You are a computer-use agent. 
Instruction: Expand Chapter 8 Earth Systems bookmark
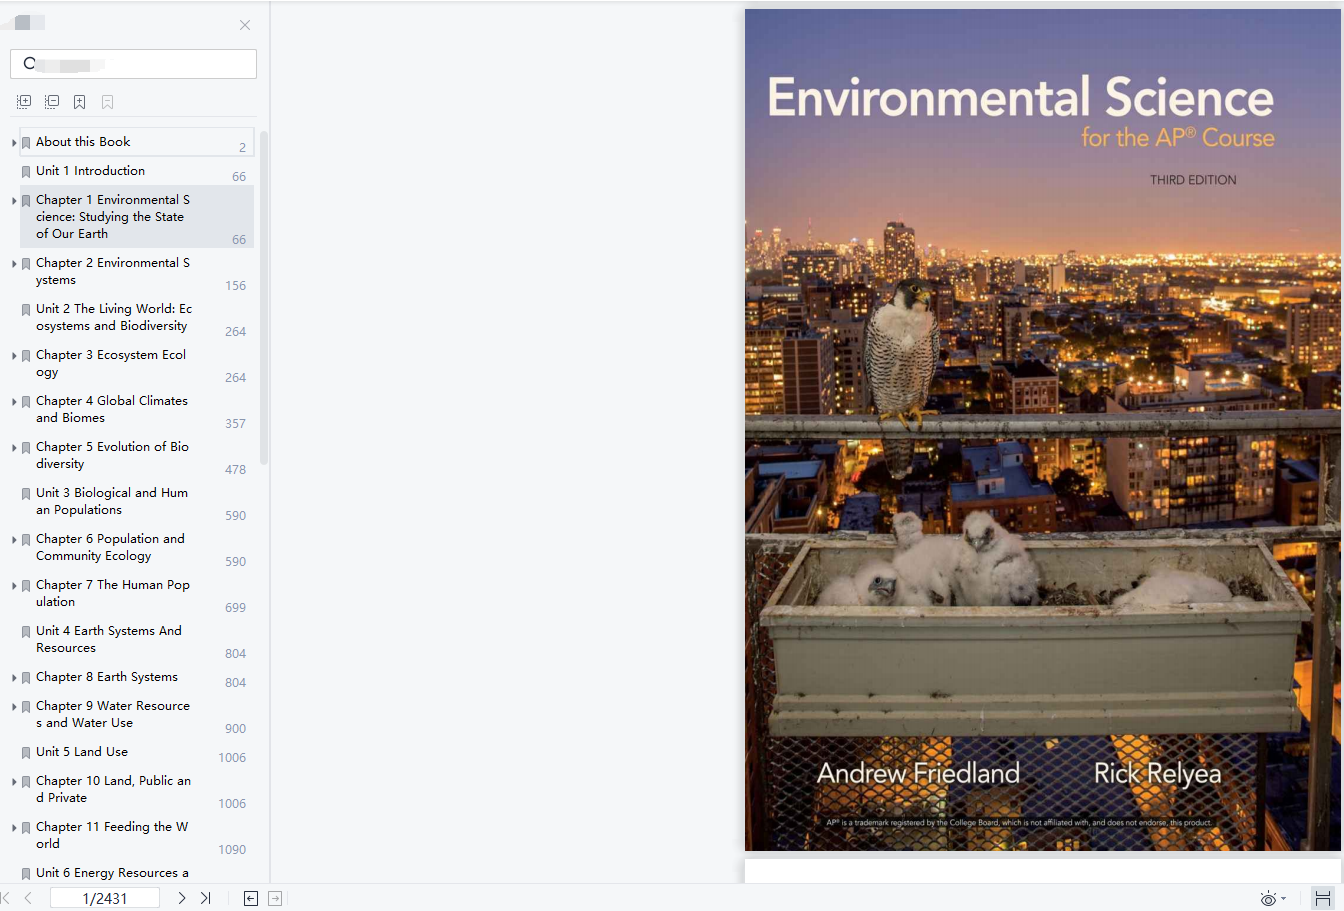coord(14,678)
